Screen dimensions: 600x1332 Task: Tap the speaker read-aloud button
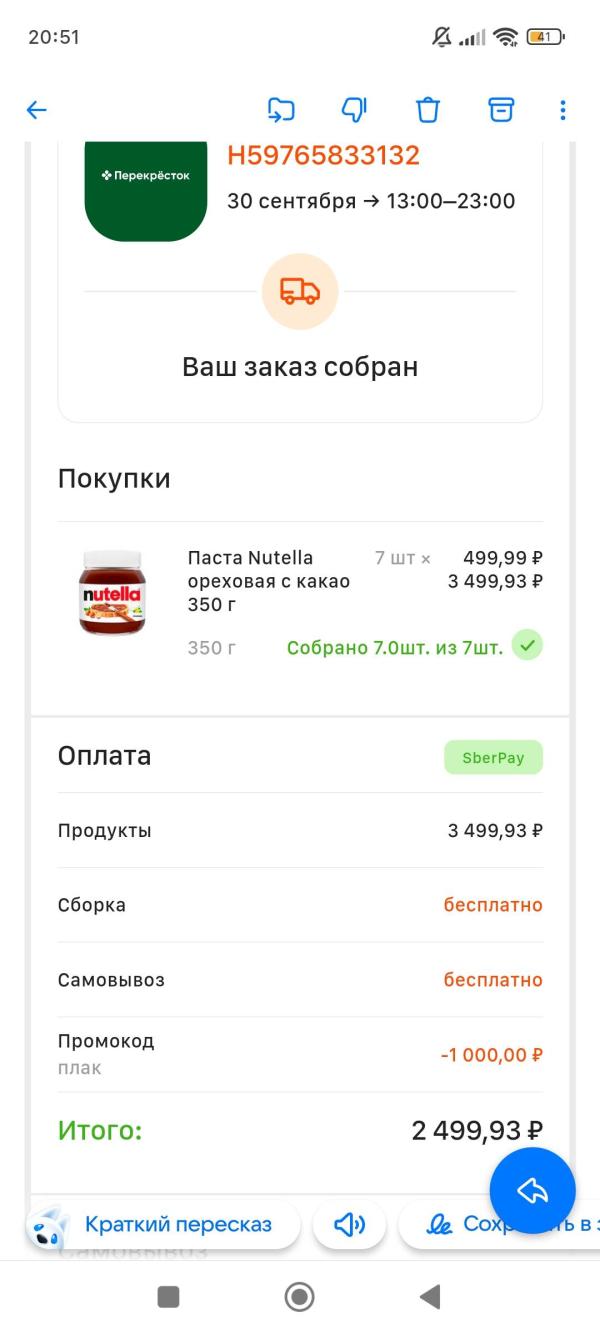point(349,1225)
